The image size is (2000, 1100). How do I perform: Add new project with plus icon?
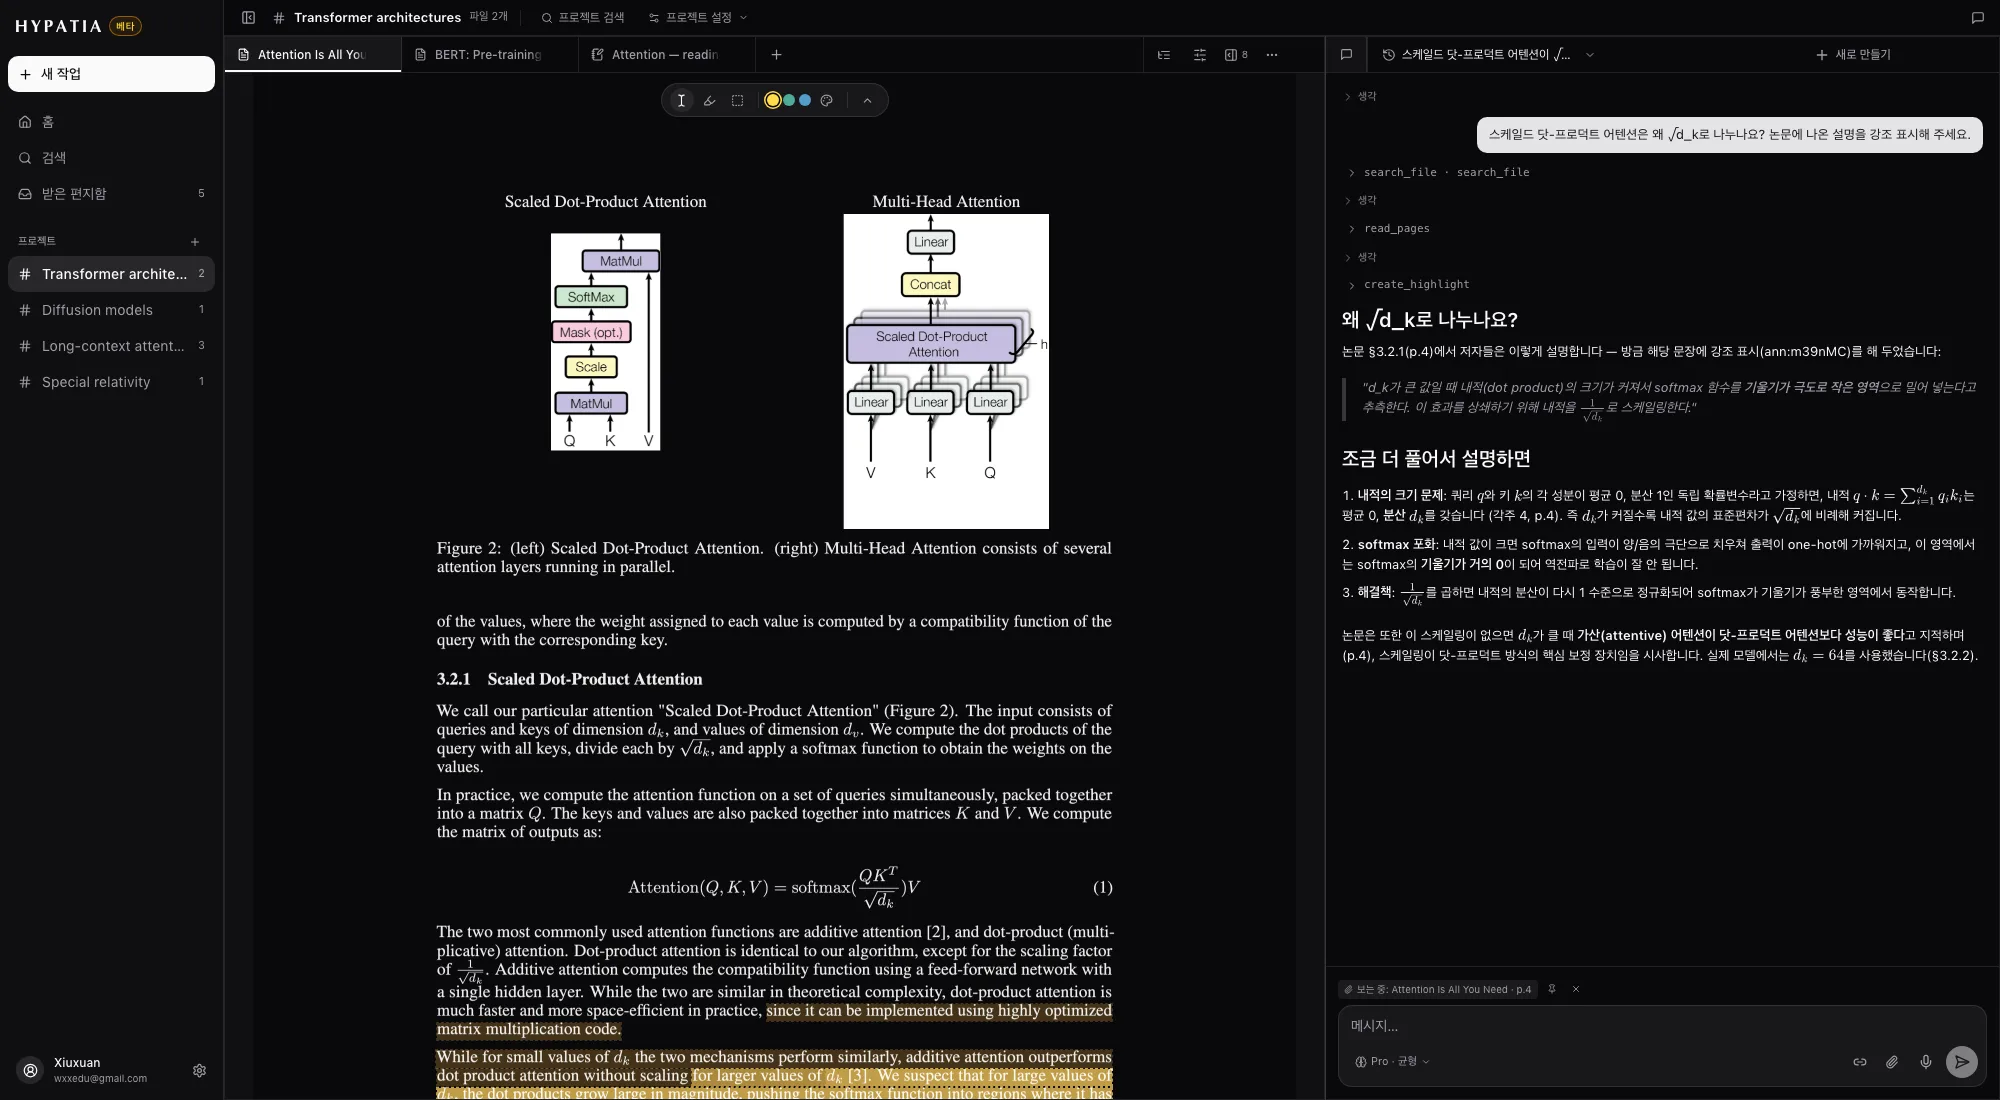(195, 241)
